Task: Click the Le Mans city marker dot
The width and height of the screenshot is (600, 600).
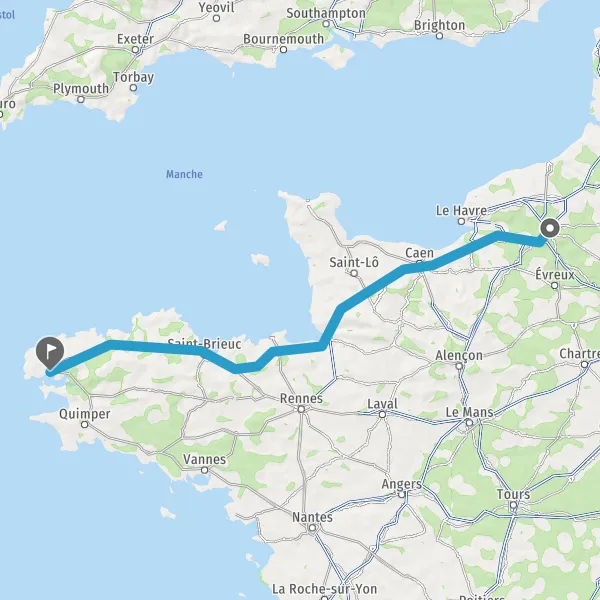Action: [x=470, y=422]
